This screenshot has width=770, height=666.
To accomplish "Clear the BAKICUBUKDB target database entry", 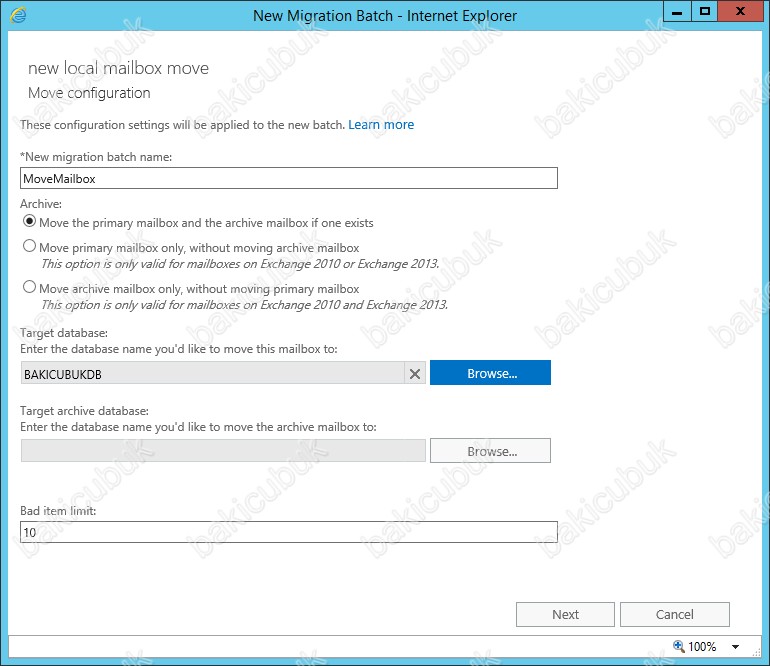I will pos(415,373).
